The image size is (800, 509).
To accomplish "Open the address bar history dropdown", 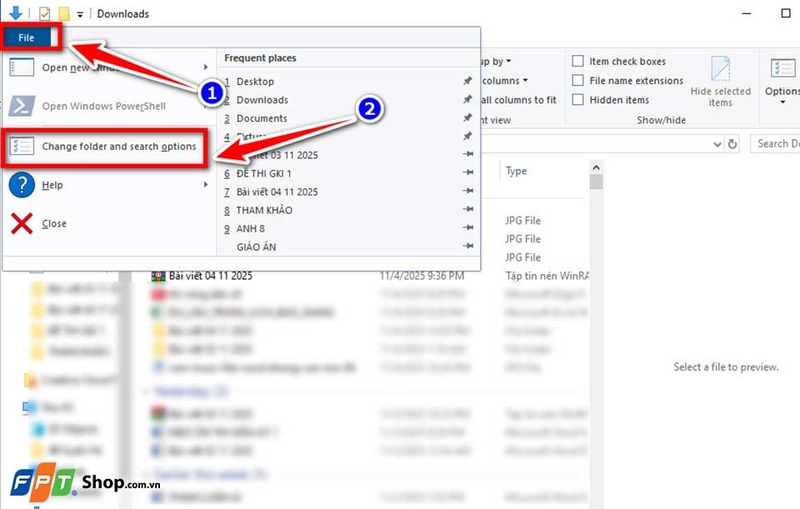I will (717, 144).
